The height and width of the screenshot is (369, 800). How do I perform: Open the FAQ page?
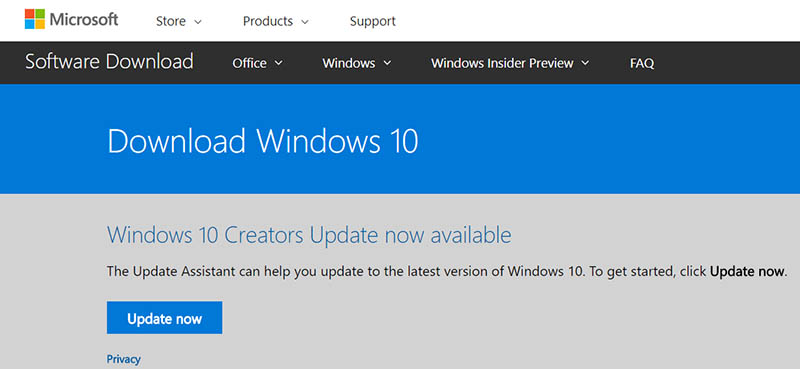642,63
